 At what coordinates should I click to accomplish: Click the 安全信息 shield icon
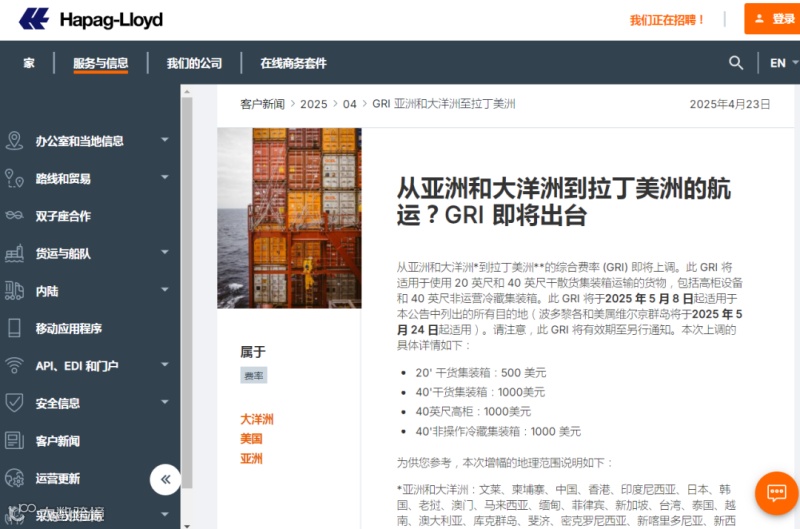click(14, 402)
